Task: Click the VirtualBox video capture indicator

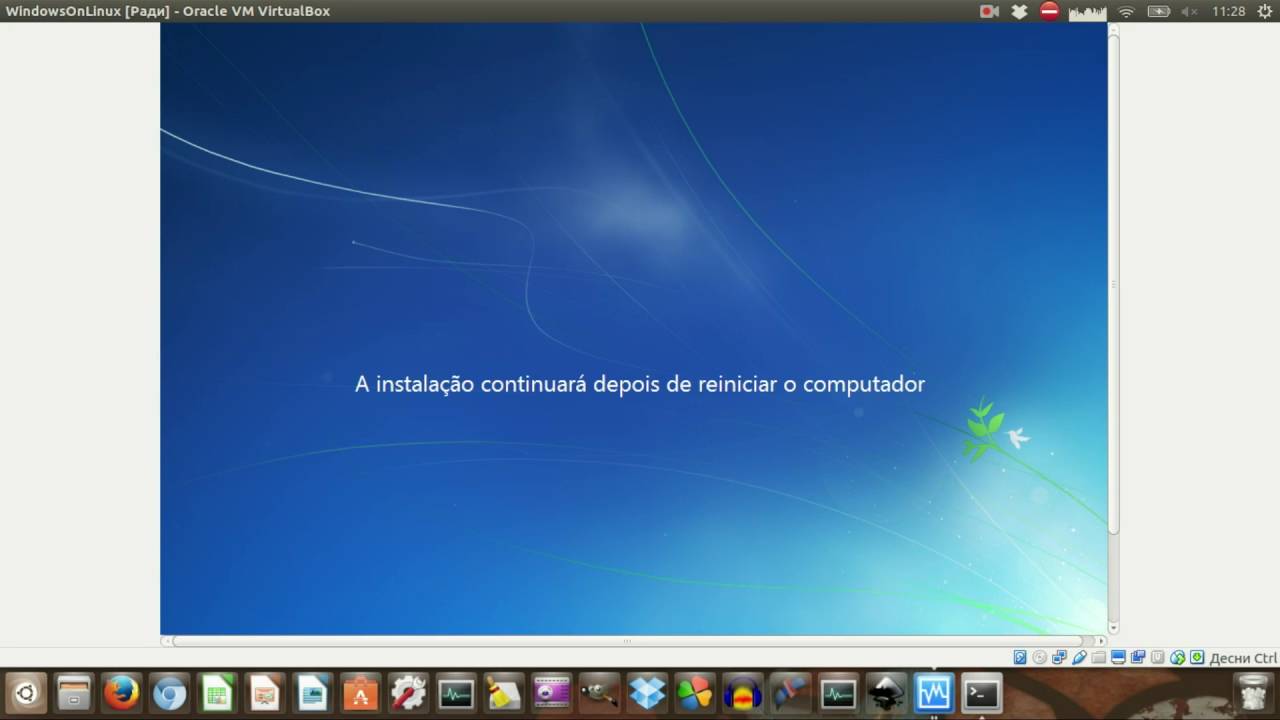Action: point(1138,657)
